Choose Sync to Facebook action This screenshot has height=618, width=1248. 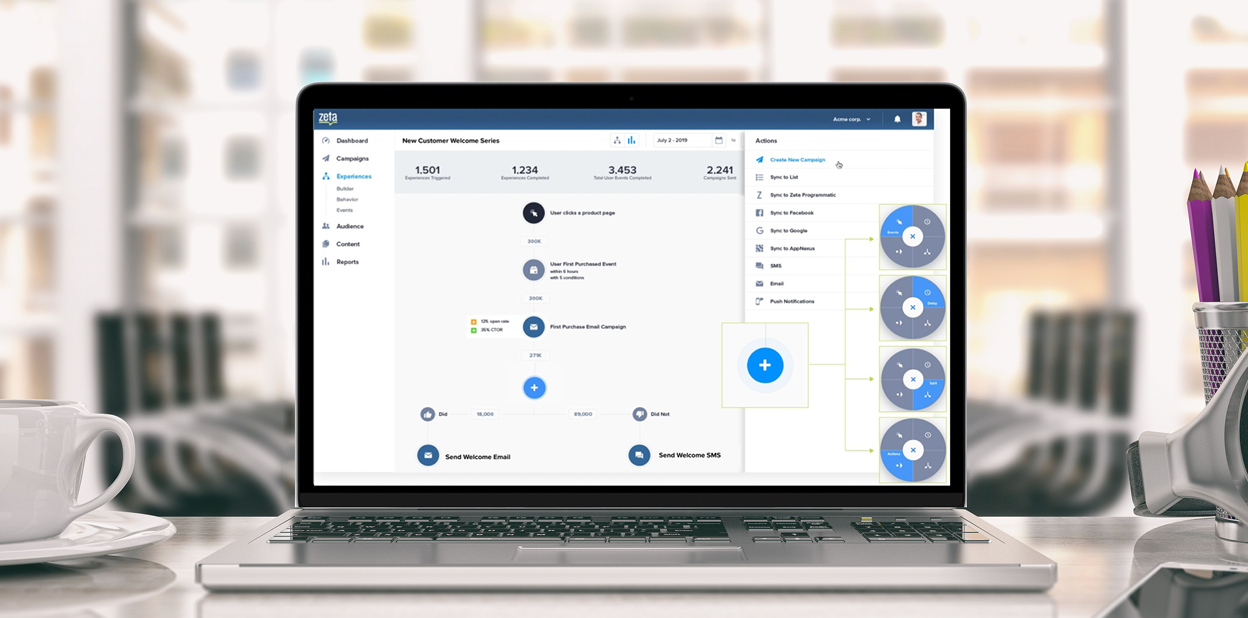(x=791, y=213)
